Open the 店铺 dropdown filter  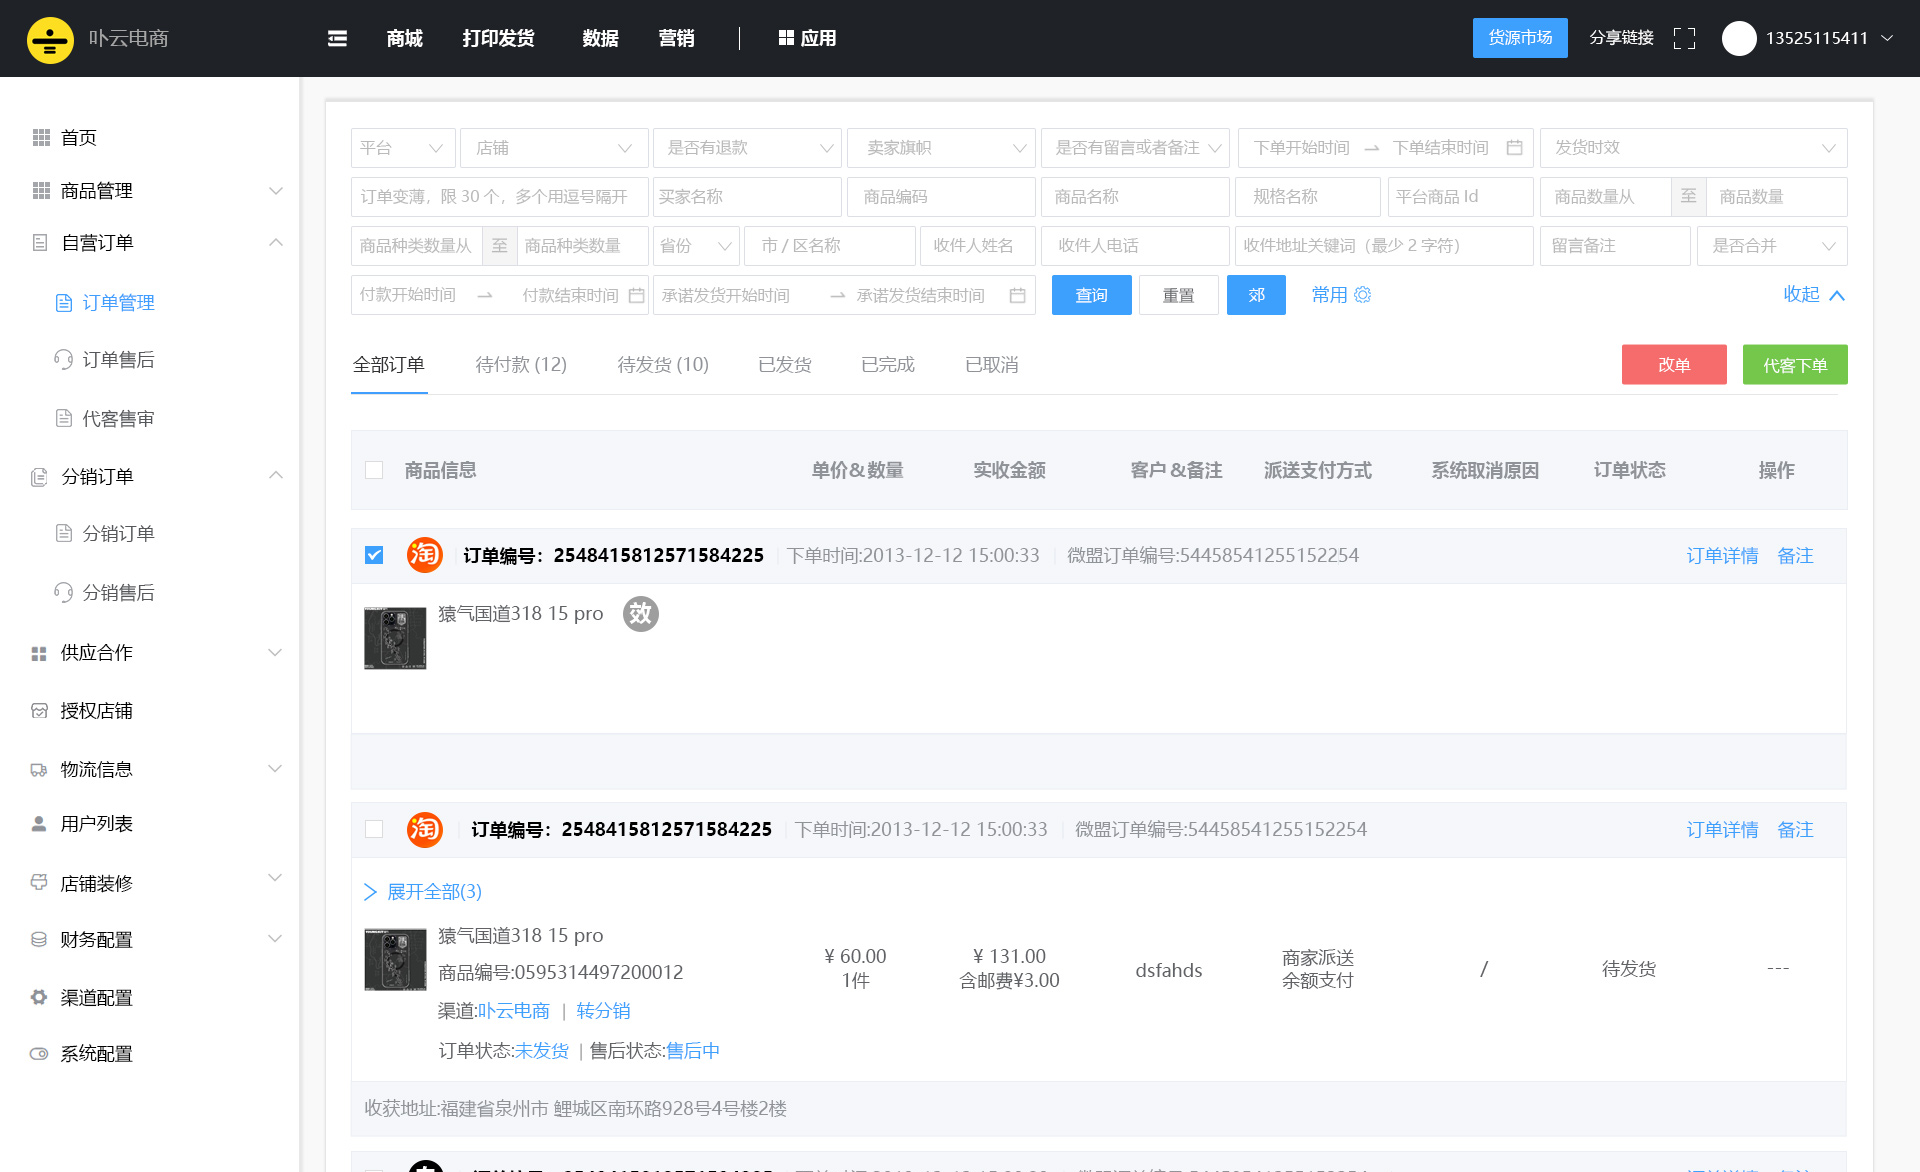point(554,147)
